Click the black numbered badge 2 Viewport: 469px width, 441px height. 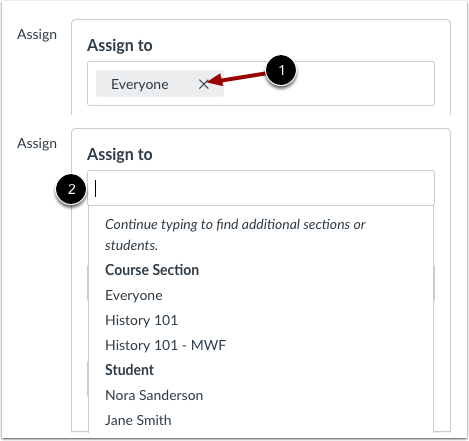tap(71, 189)
